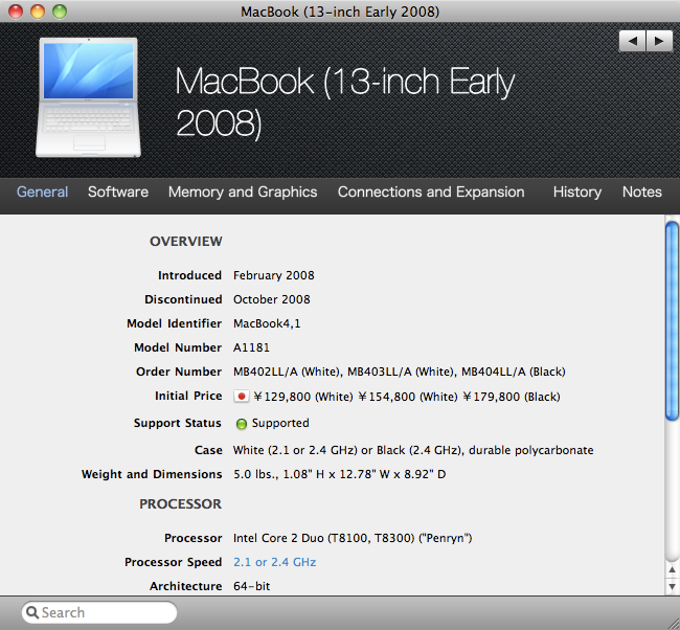Screen dimensions: 680x630
Task: Click the Discontinued label
Action: click(x=183, y=299)
